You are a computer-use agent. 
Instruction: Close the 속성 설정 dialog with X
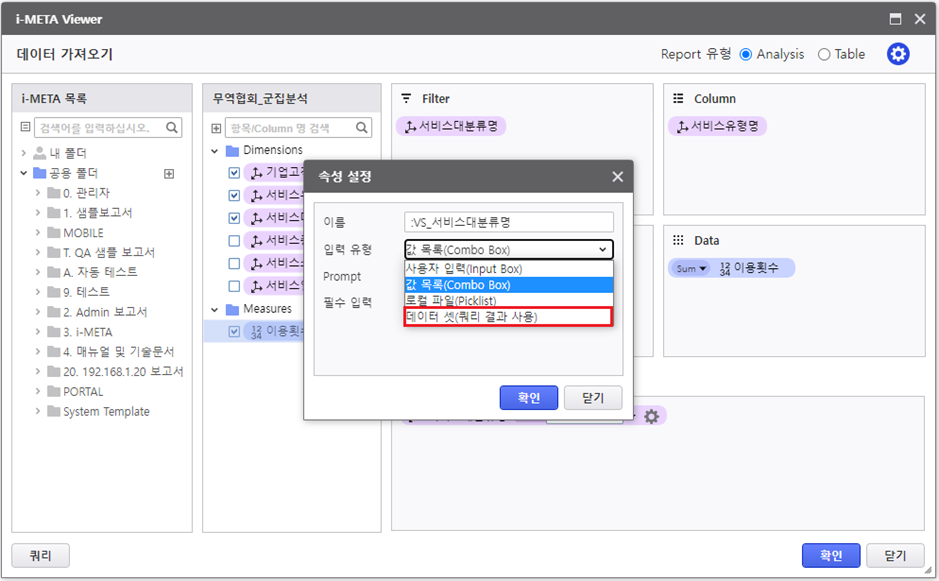pos(617,177)
